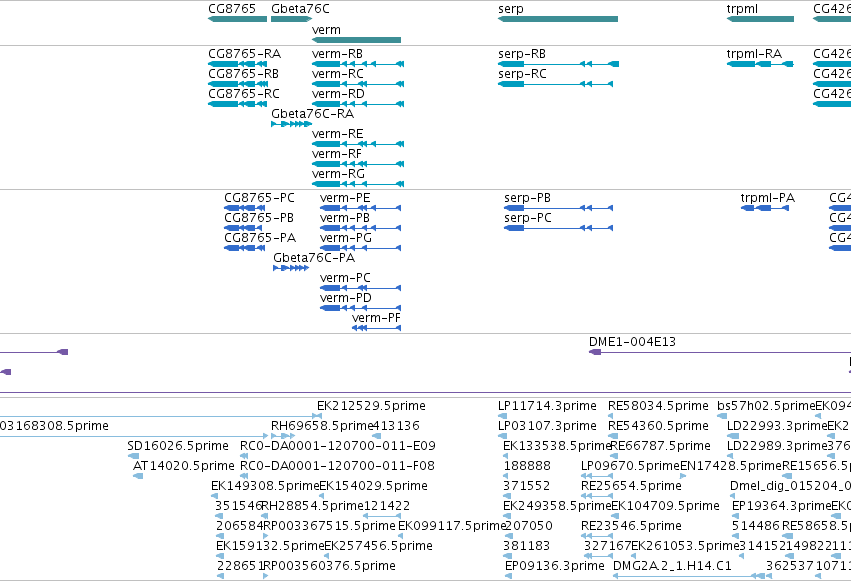Click EST EK261053.5prime
This screenshot has height=581, width=851.
coord(635,556)
